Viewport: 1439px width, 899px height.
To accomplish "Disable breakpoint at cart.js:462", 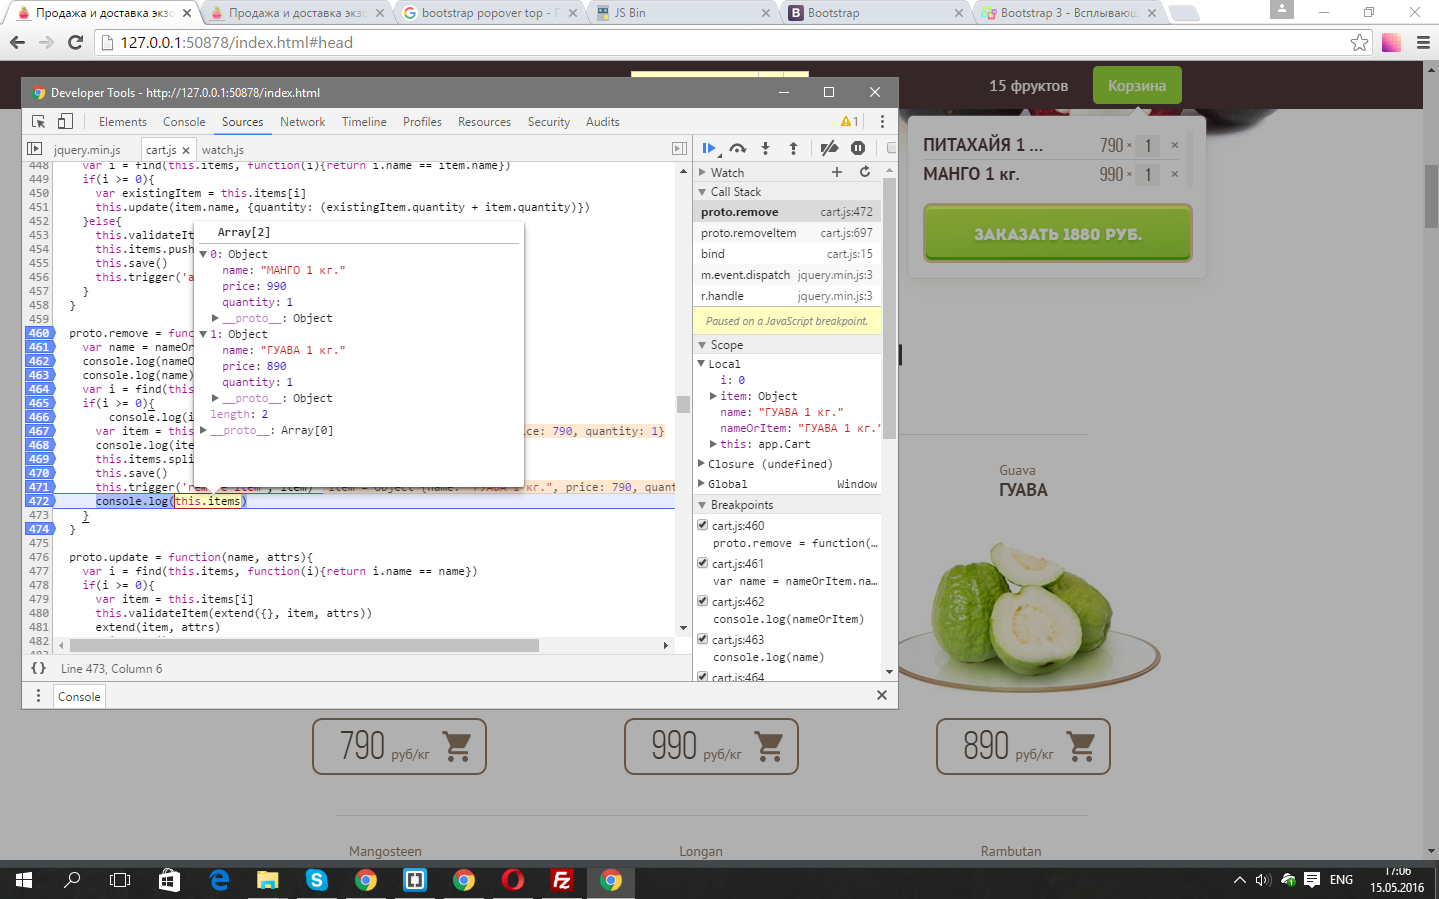I will pyautogui.click(x=702, y=601).
